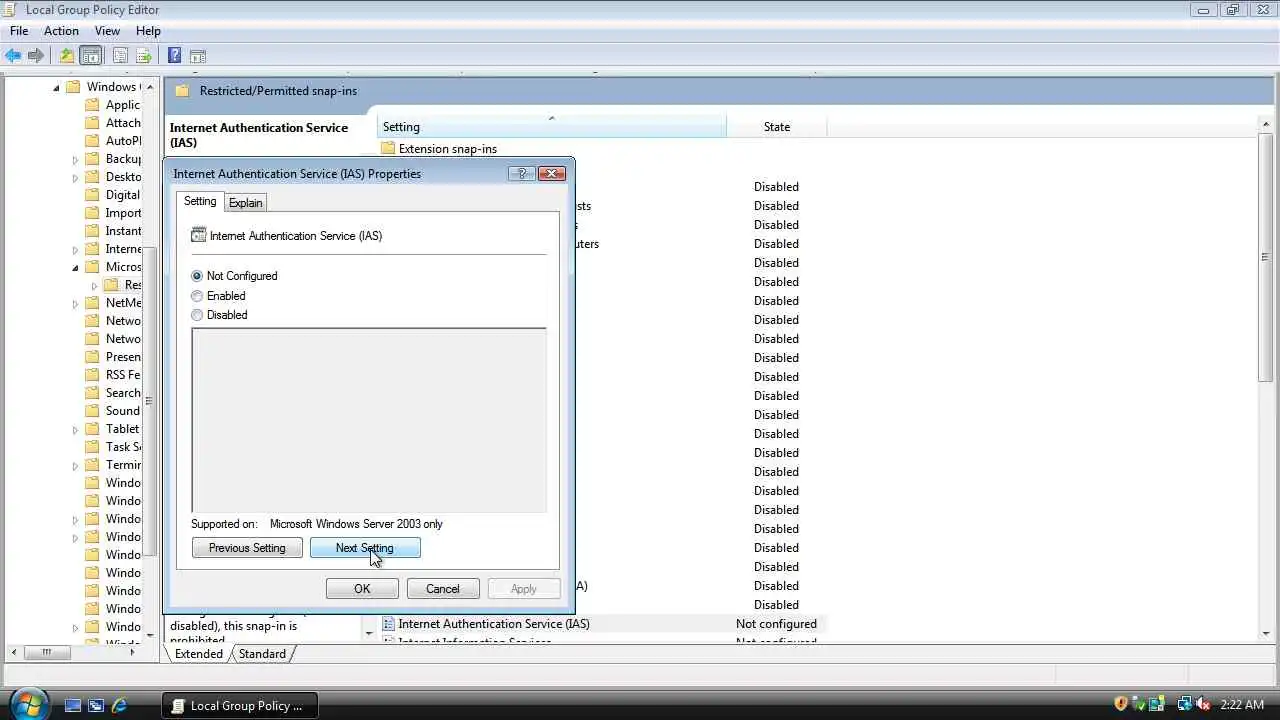Open the Action menu

tap(61, 31)
